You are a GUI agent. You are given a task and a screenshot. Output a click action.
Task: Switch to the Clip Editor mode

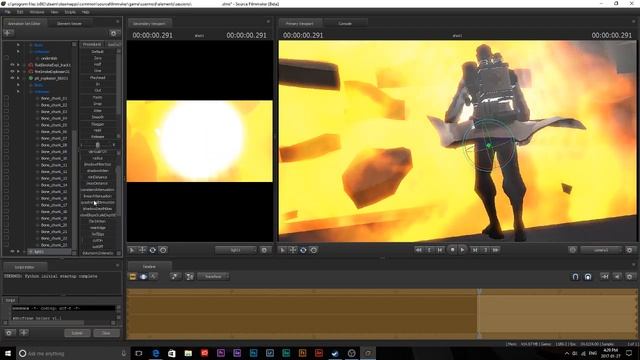133,277
